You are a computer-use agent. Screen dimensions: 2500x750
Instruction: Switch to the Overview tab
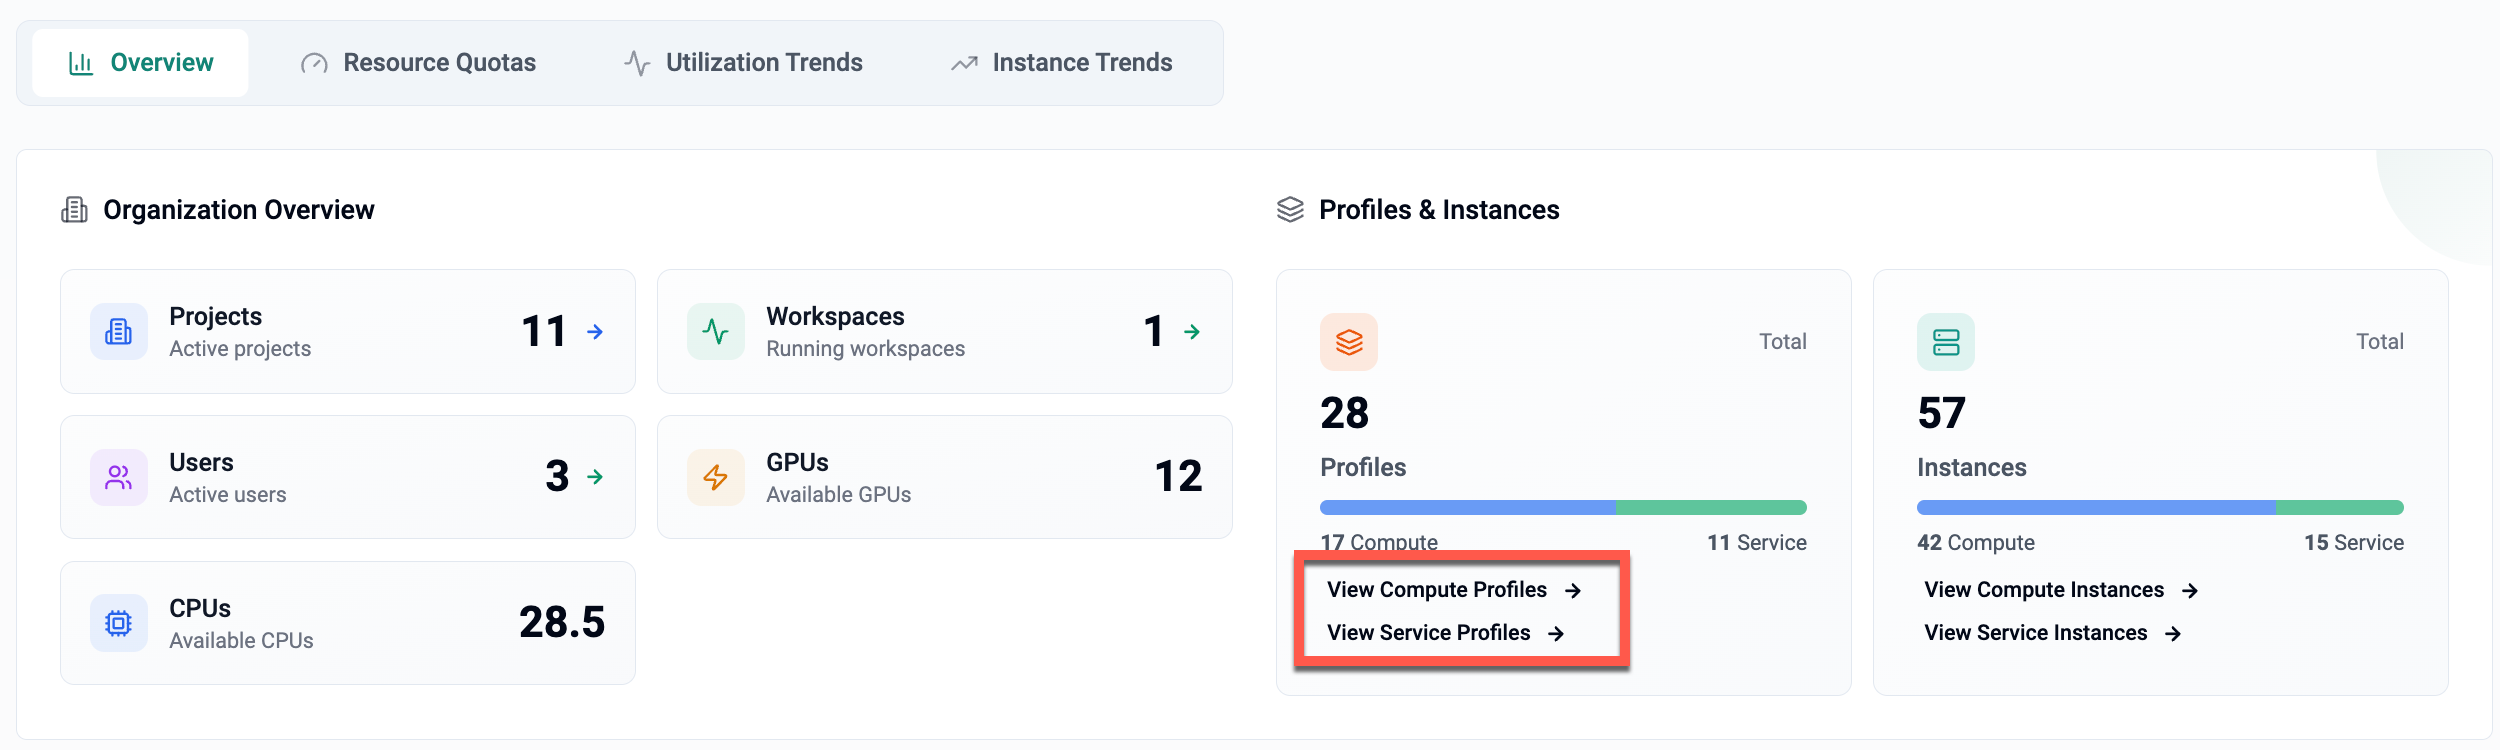click(141, 63)
